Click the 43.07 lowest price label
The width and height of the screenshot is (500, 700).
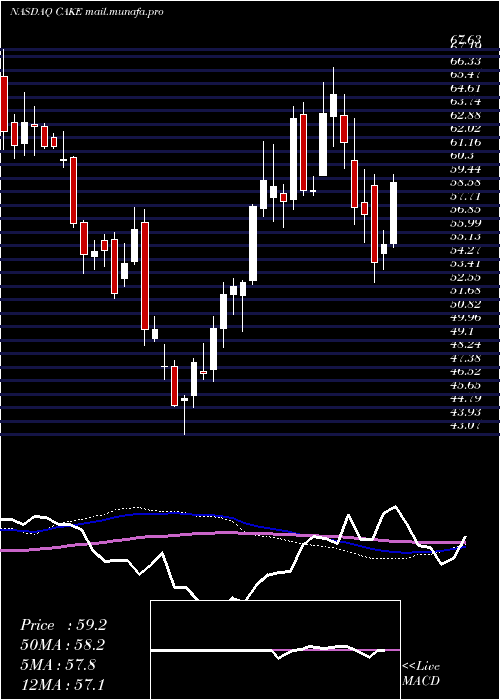(466, 425)
